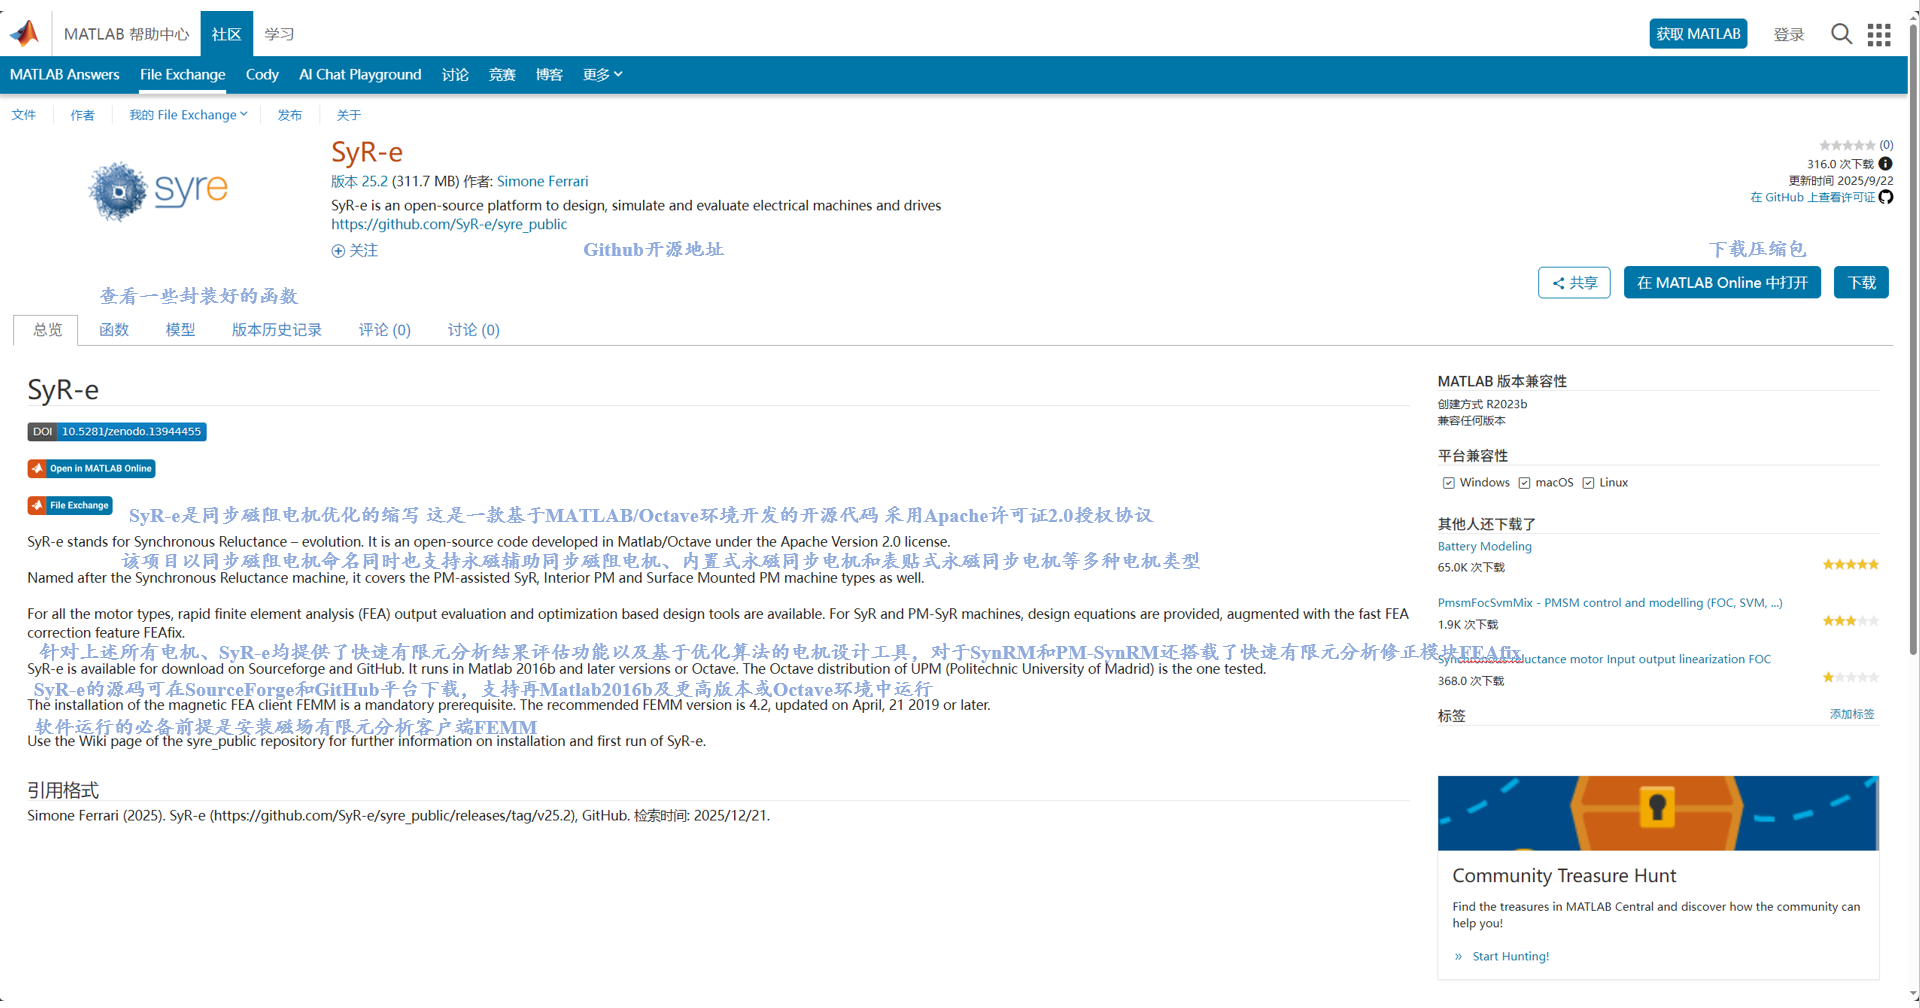Click the DOI zenodo badge

pos(117,432)
